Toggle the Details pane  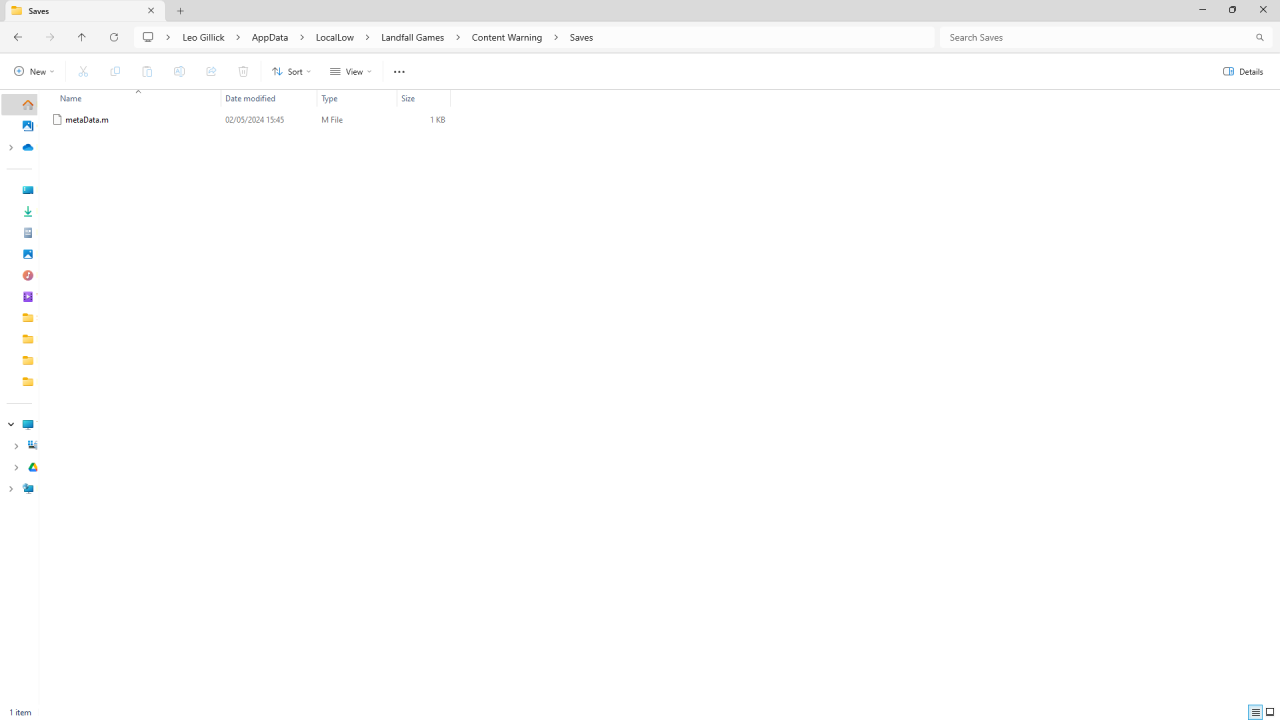[1243, 72]
